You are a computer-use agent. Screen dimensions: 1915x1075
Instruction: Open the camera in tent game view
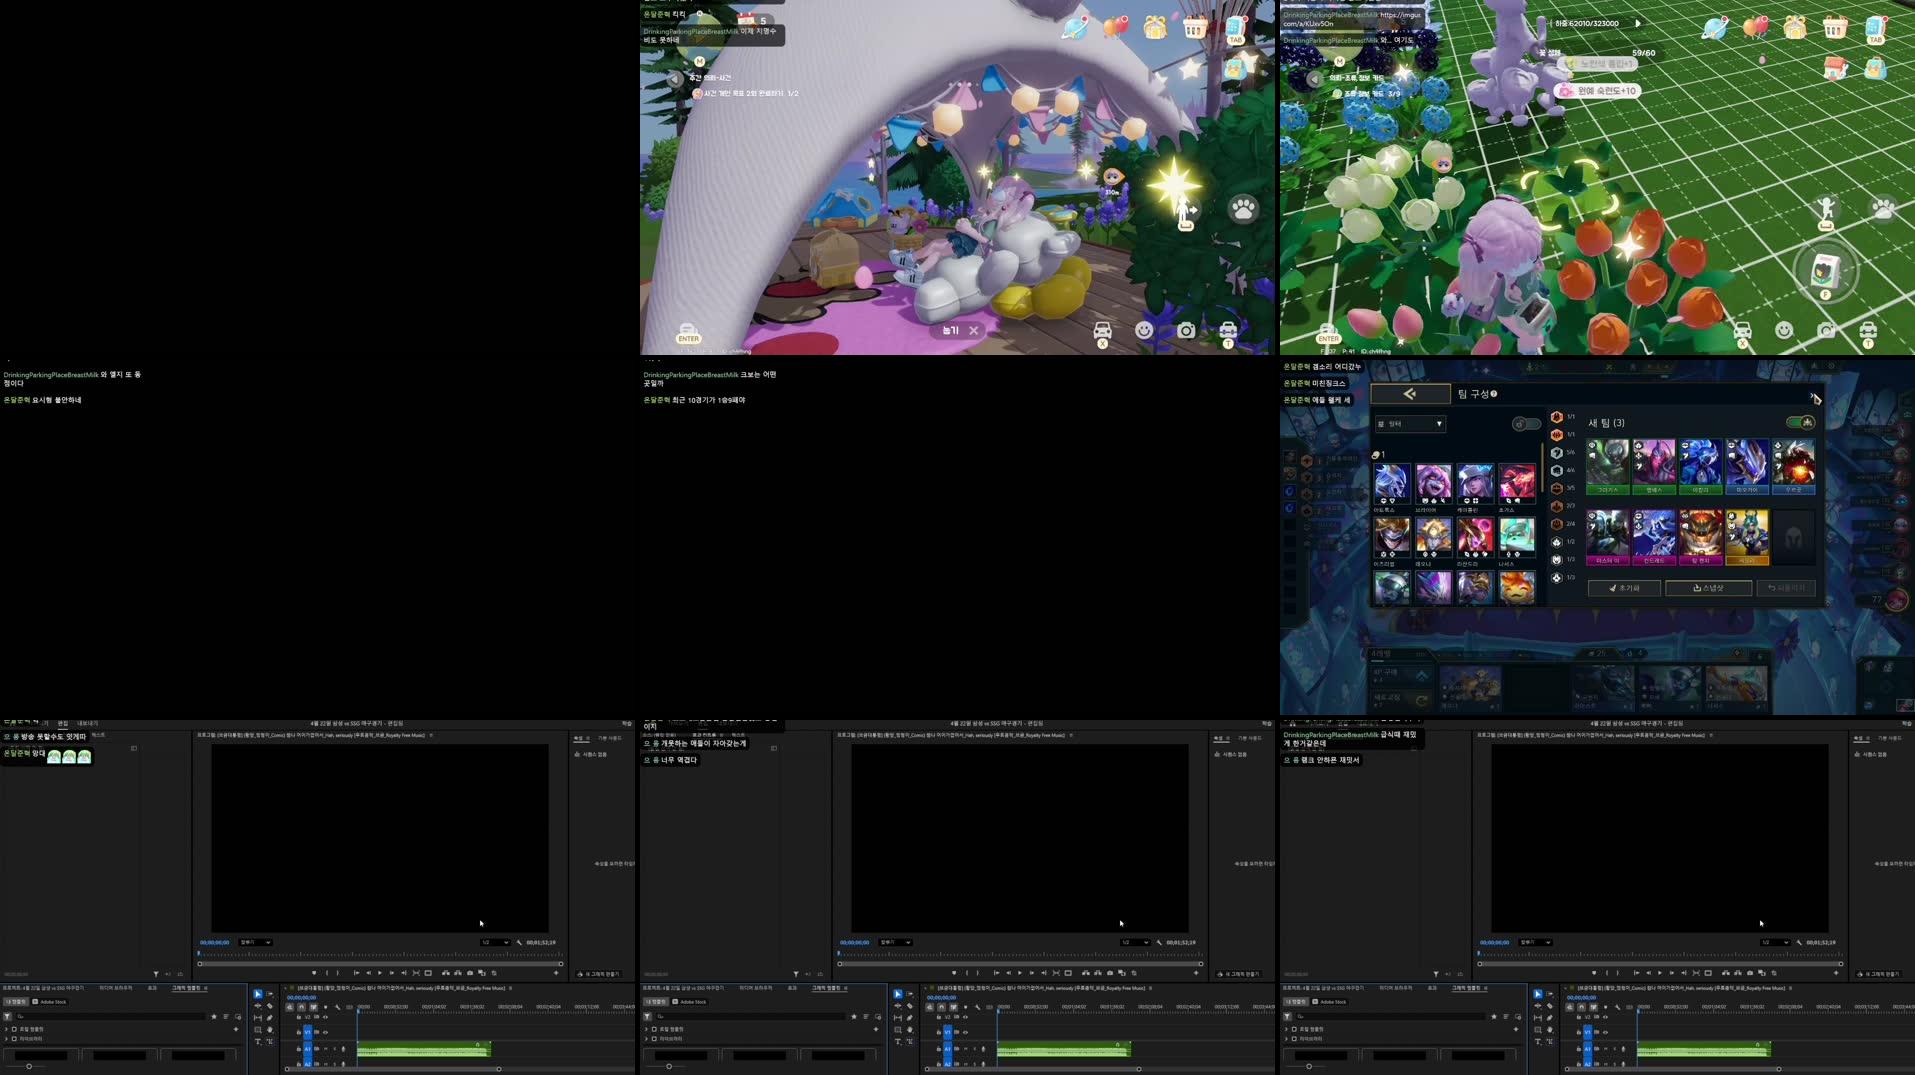coord(1186,330)
